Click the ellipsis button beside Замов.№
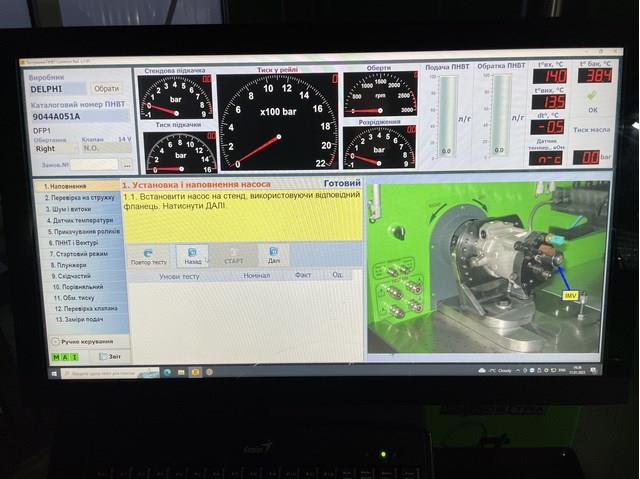This screenshot has height=479, width=640. (127, 164)
